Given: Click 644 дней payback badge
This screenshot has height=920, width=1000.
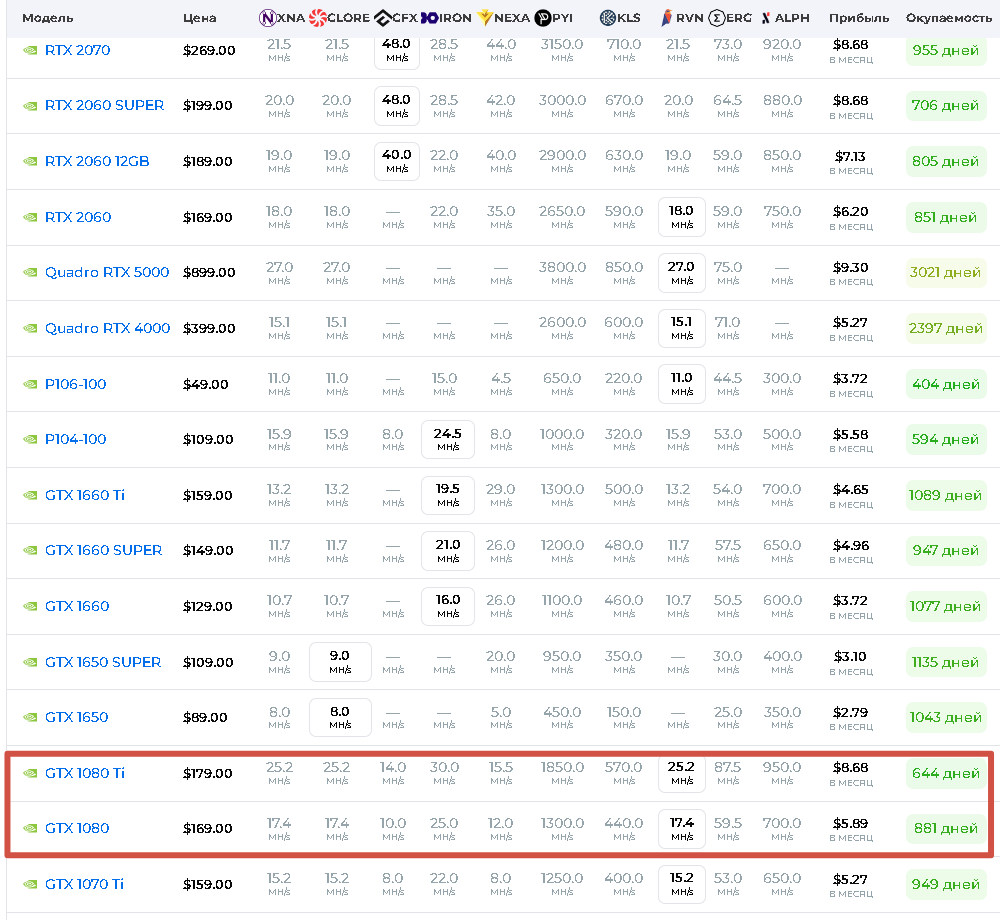Looking at the screenshot, I should click(x=945, y=773).
